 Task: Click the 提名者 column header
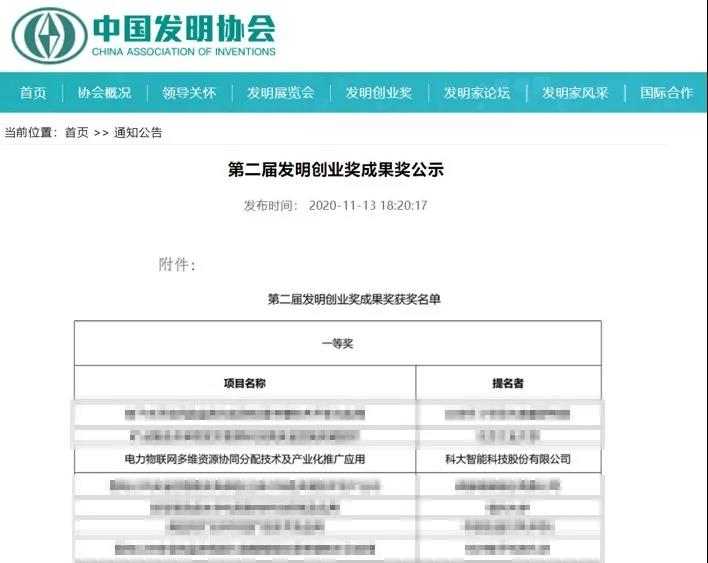point(508,383)
